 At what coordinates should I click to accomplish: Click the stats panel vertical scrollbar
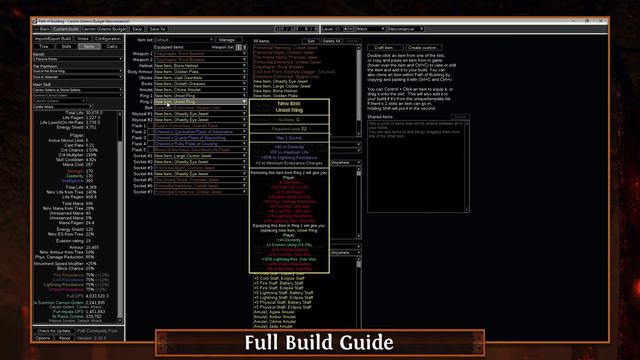(x=120, y=216)
